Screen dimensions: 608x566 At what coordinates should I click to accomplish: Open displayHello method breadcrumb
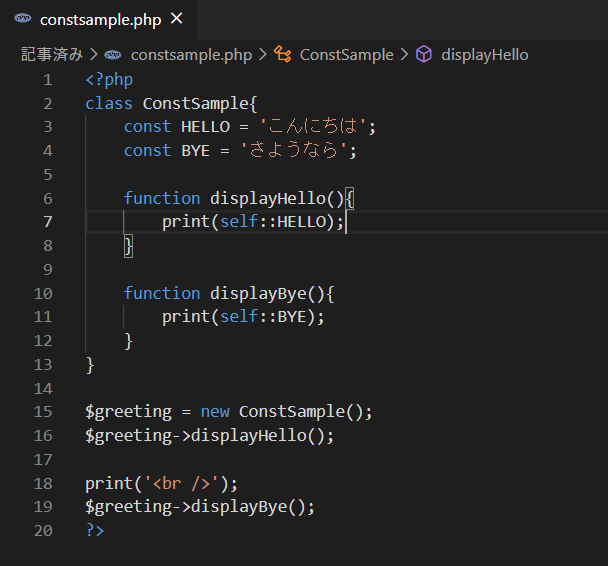tap(485, 55)
